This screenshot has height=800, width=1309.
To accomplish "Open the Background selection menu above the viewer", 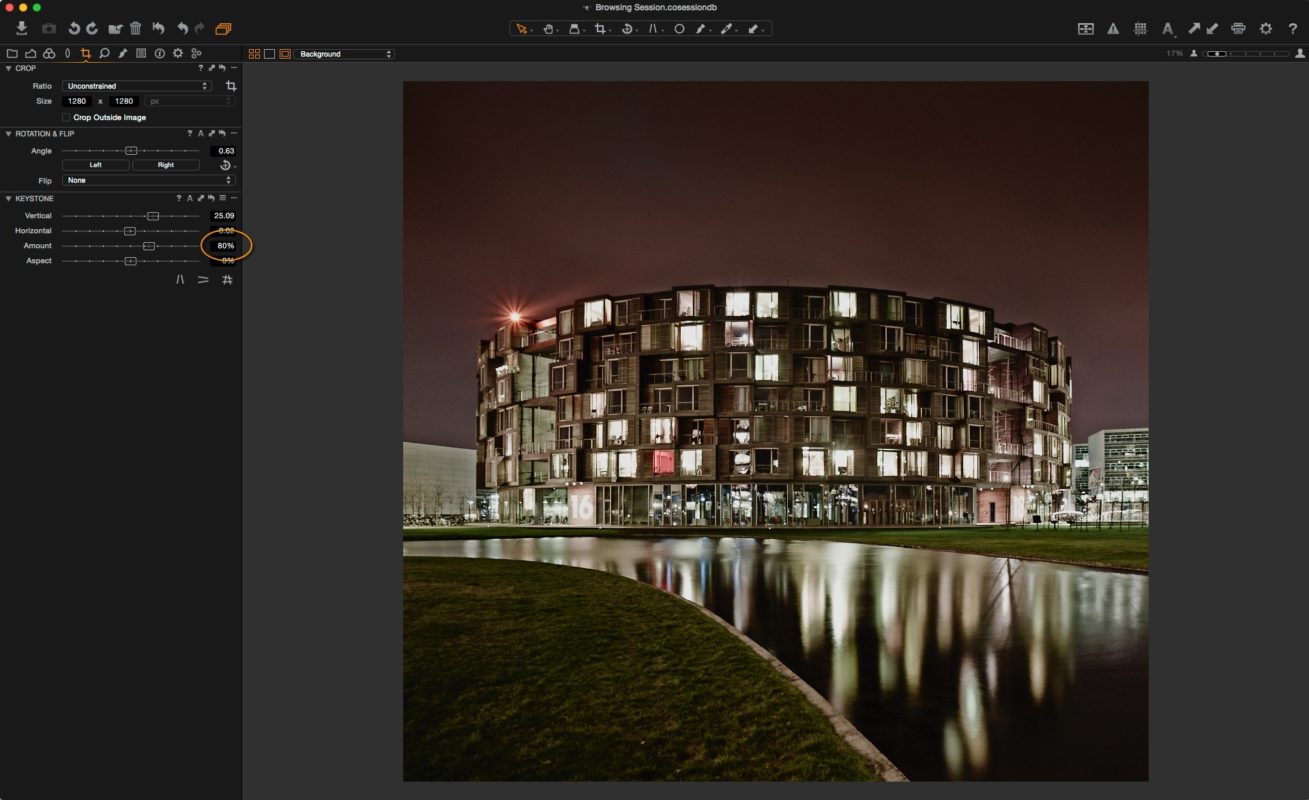I will click(x=345, y=54).
